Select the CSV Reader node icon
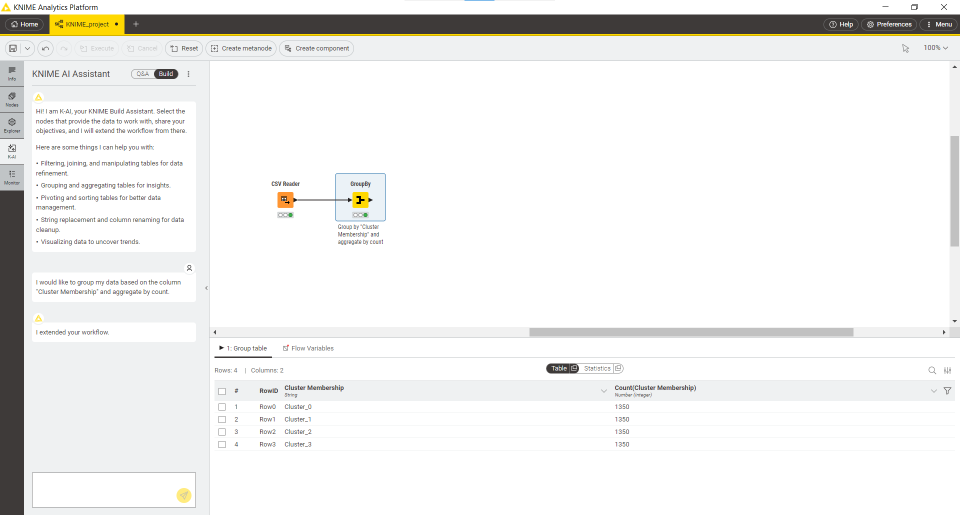The height and width of the screenshot is (515, 960). tap(285, 200)
